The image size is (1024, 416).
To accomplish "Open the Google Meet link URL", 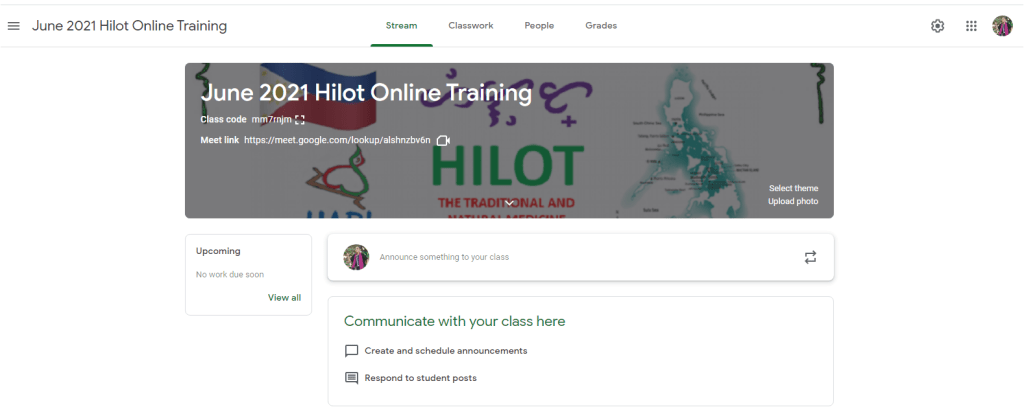I will tap(336, 141).
